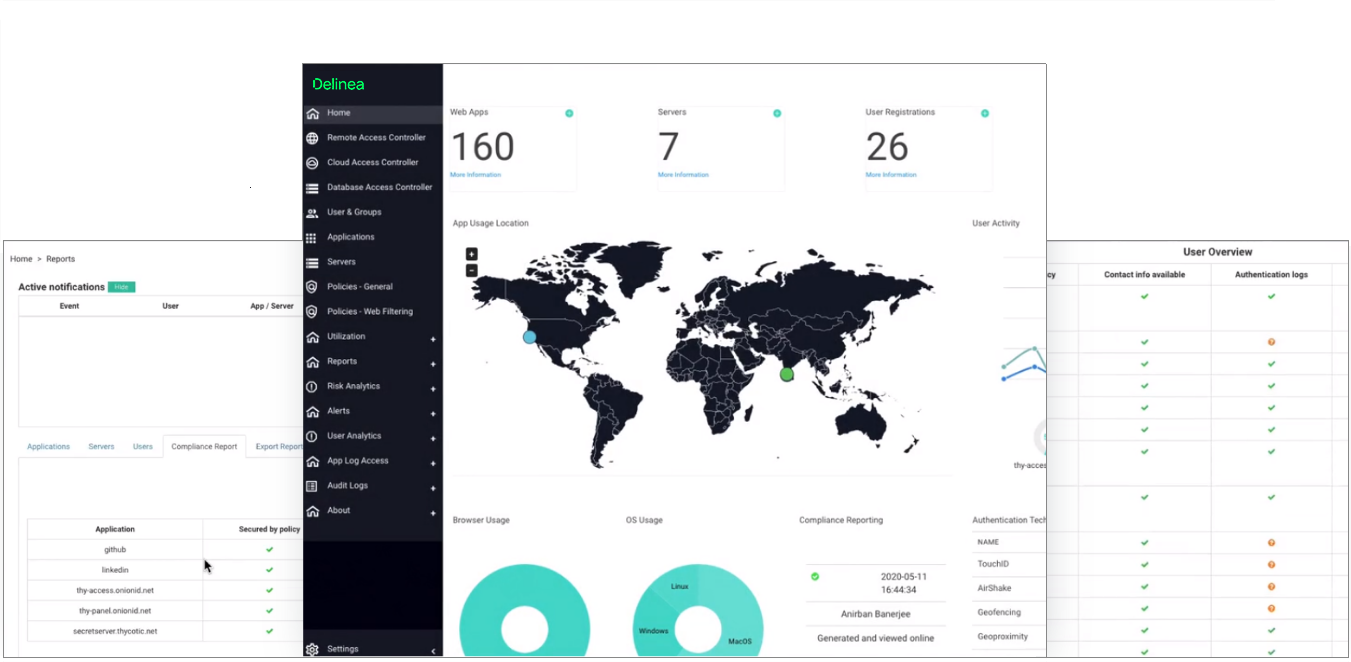Expand the Reports menu plus
Image resolution: width=1351 pixels, height=662 pixels.
coord(433,365)
